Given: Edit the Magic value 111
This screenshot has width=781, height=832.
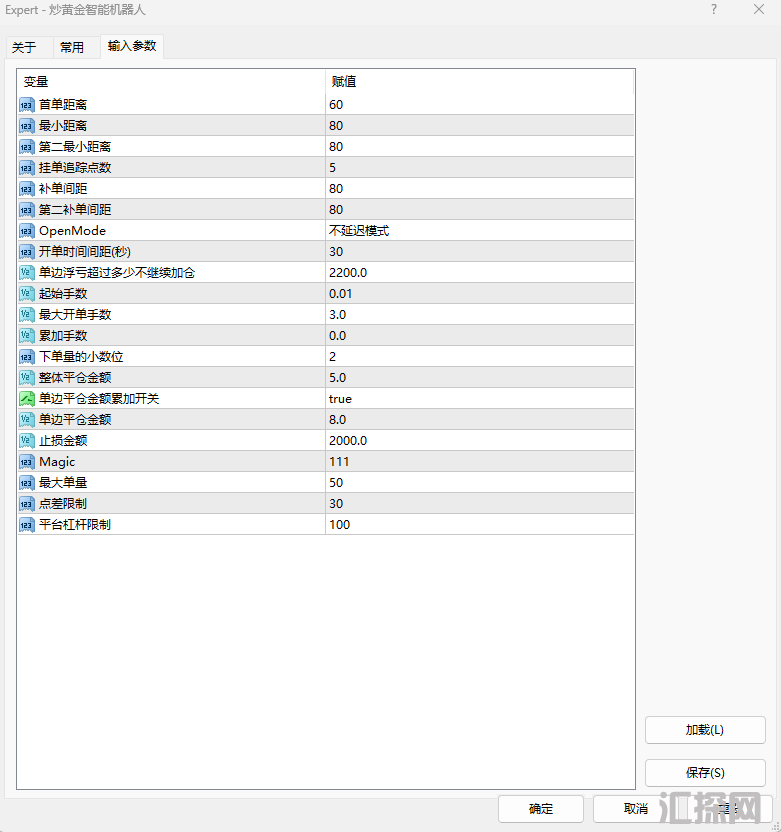Looking at the screenshot, I should [480, 462].
